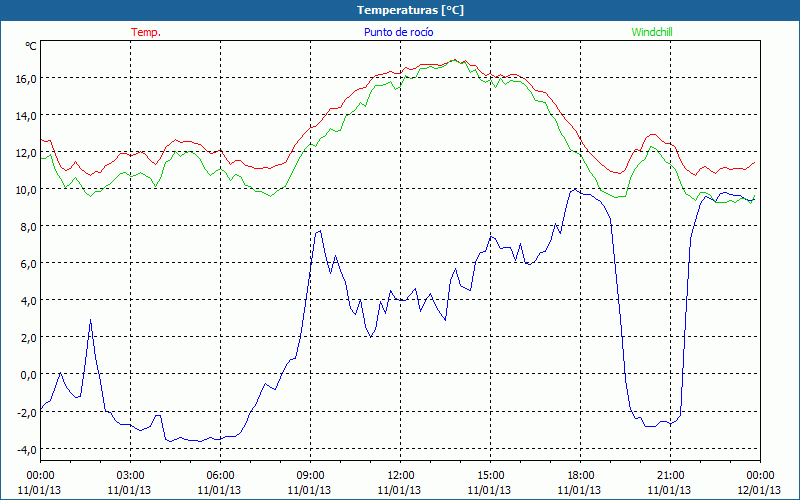Click the dew point peak just before 18:00

[x=575, y=189]
